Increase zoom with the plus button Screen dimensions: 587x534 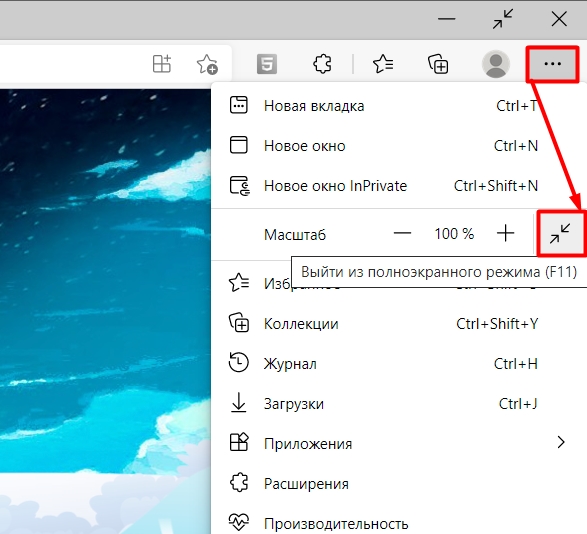505,233
